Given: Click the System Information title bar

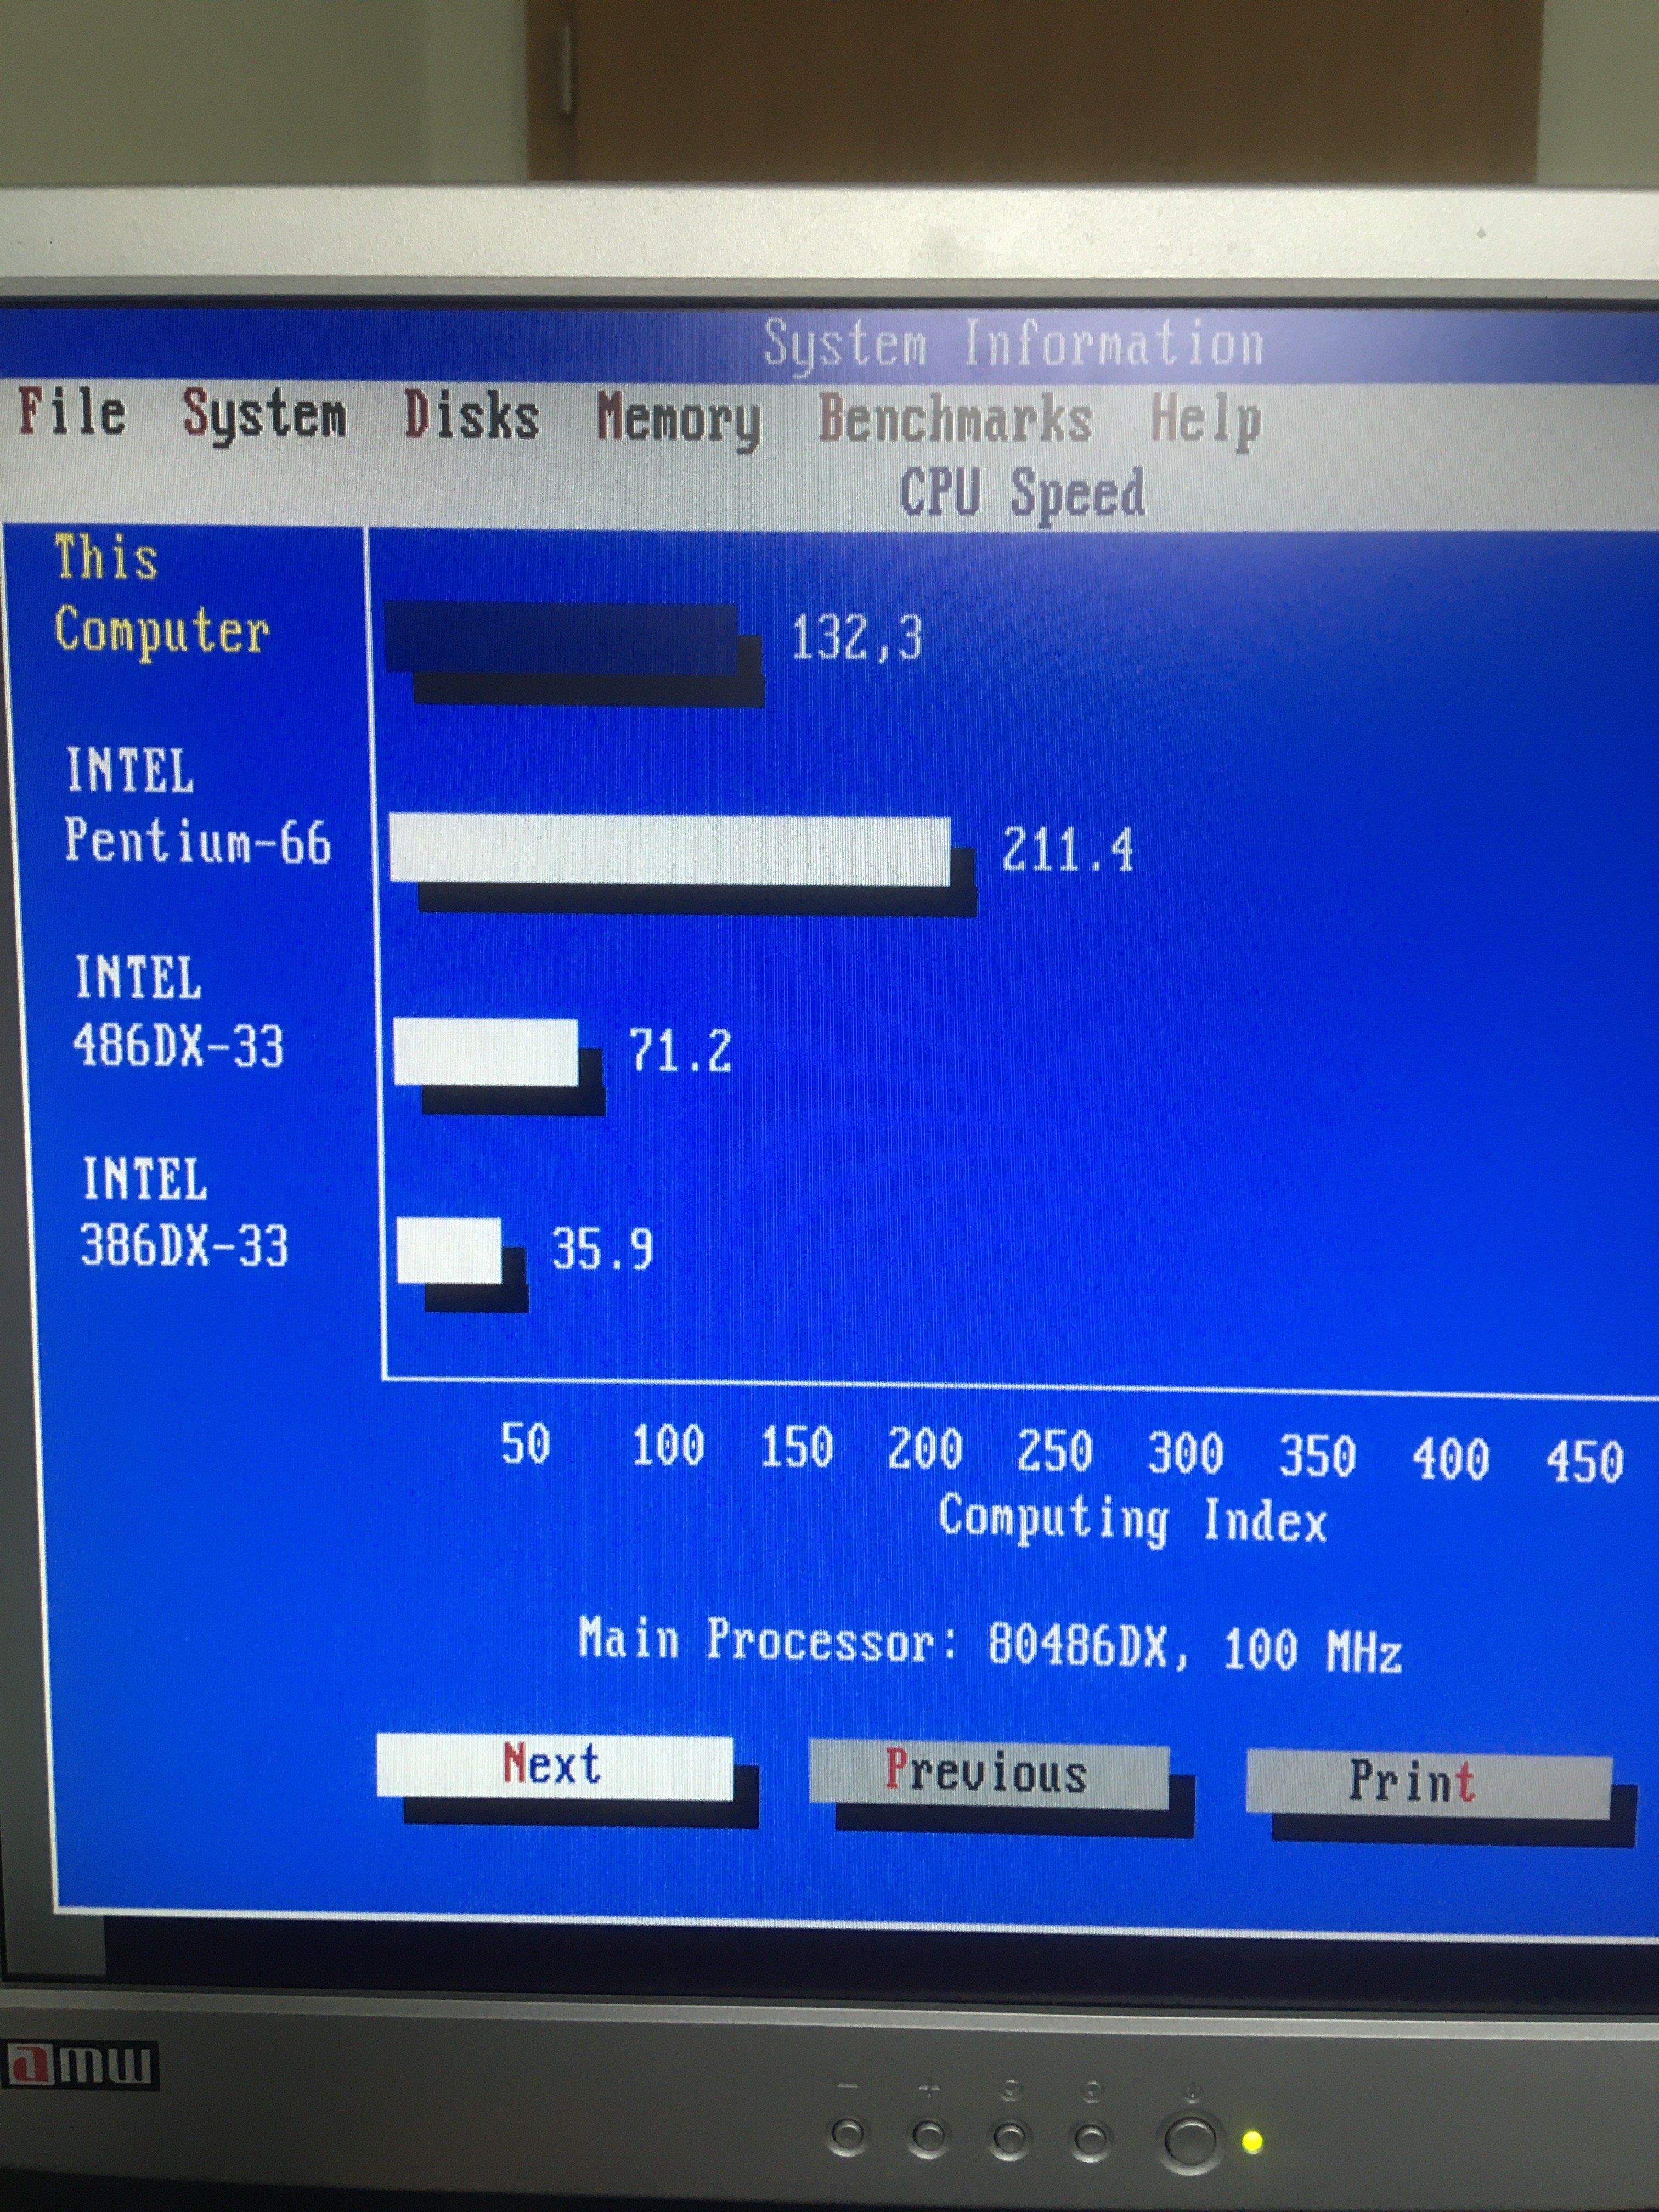Looking at the screenshot, I should click(x=1012, y=345).
